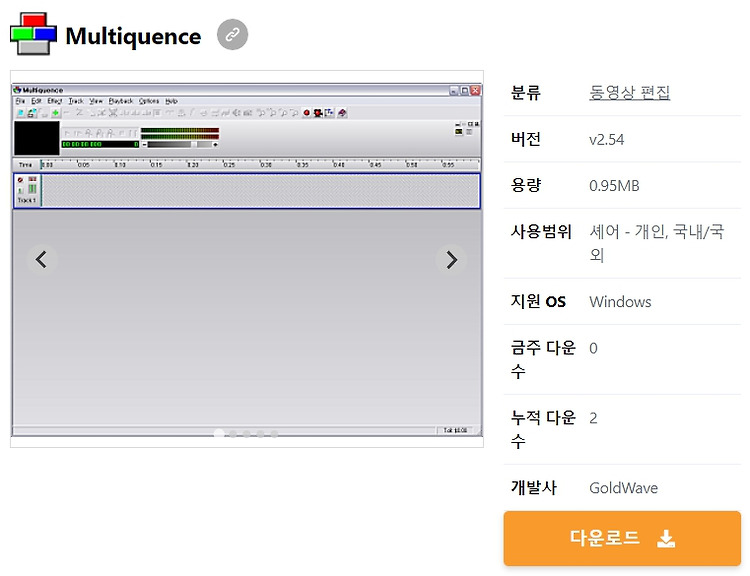Show the previous screenshot in the carousel
The height and width of the screenshot is (576, 750).
coord(42,260)
